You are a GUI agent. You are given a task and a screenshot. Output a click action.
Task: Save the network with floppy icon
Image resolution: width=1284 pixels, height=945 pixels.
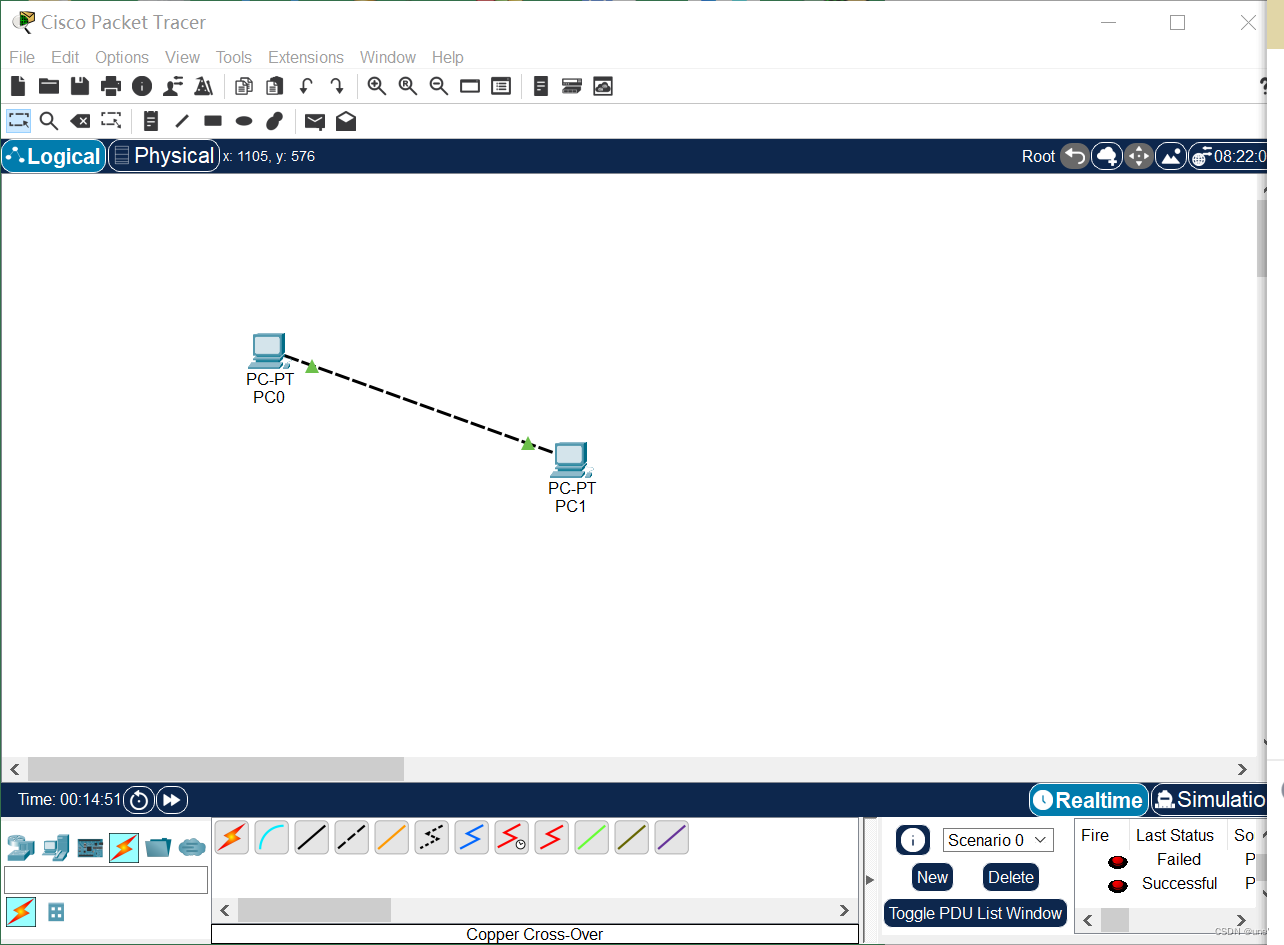coord(80,86)
